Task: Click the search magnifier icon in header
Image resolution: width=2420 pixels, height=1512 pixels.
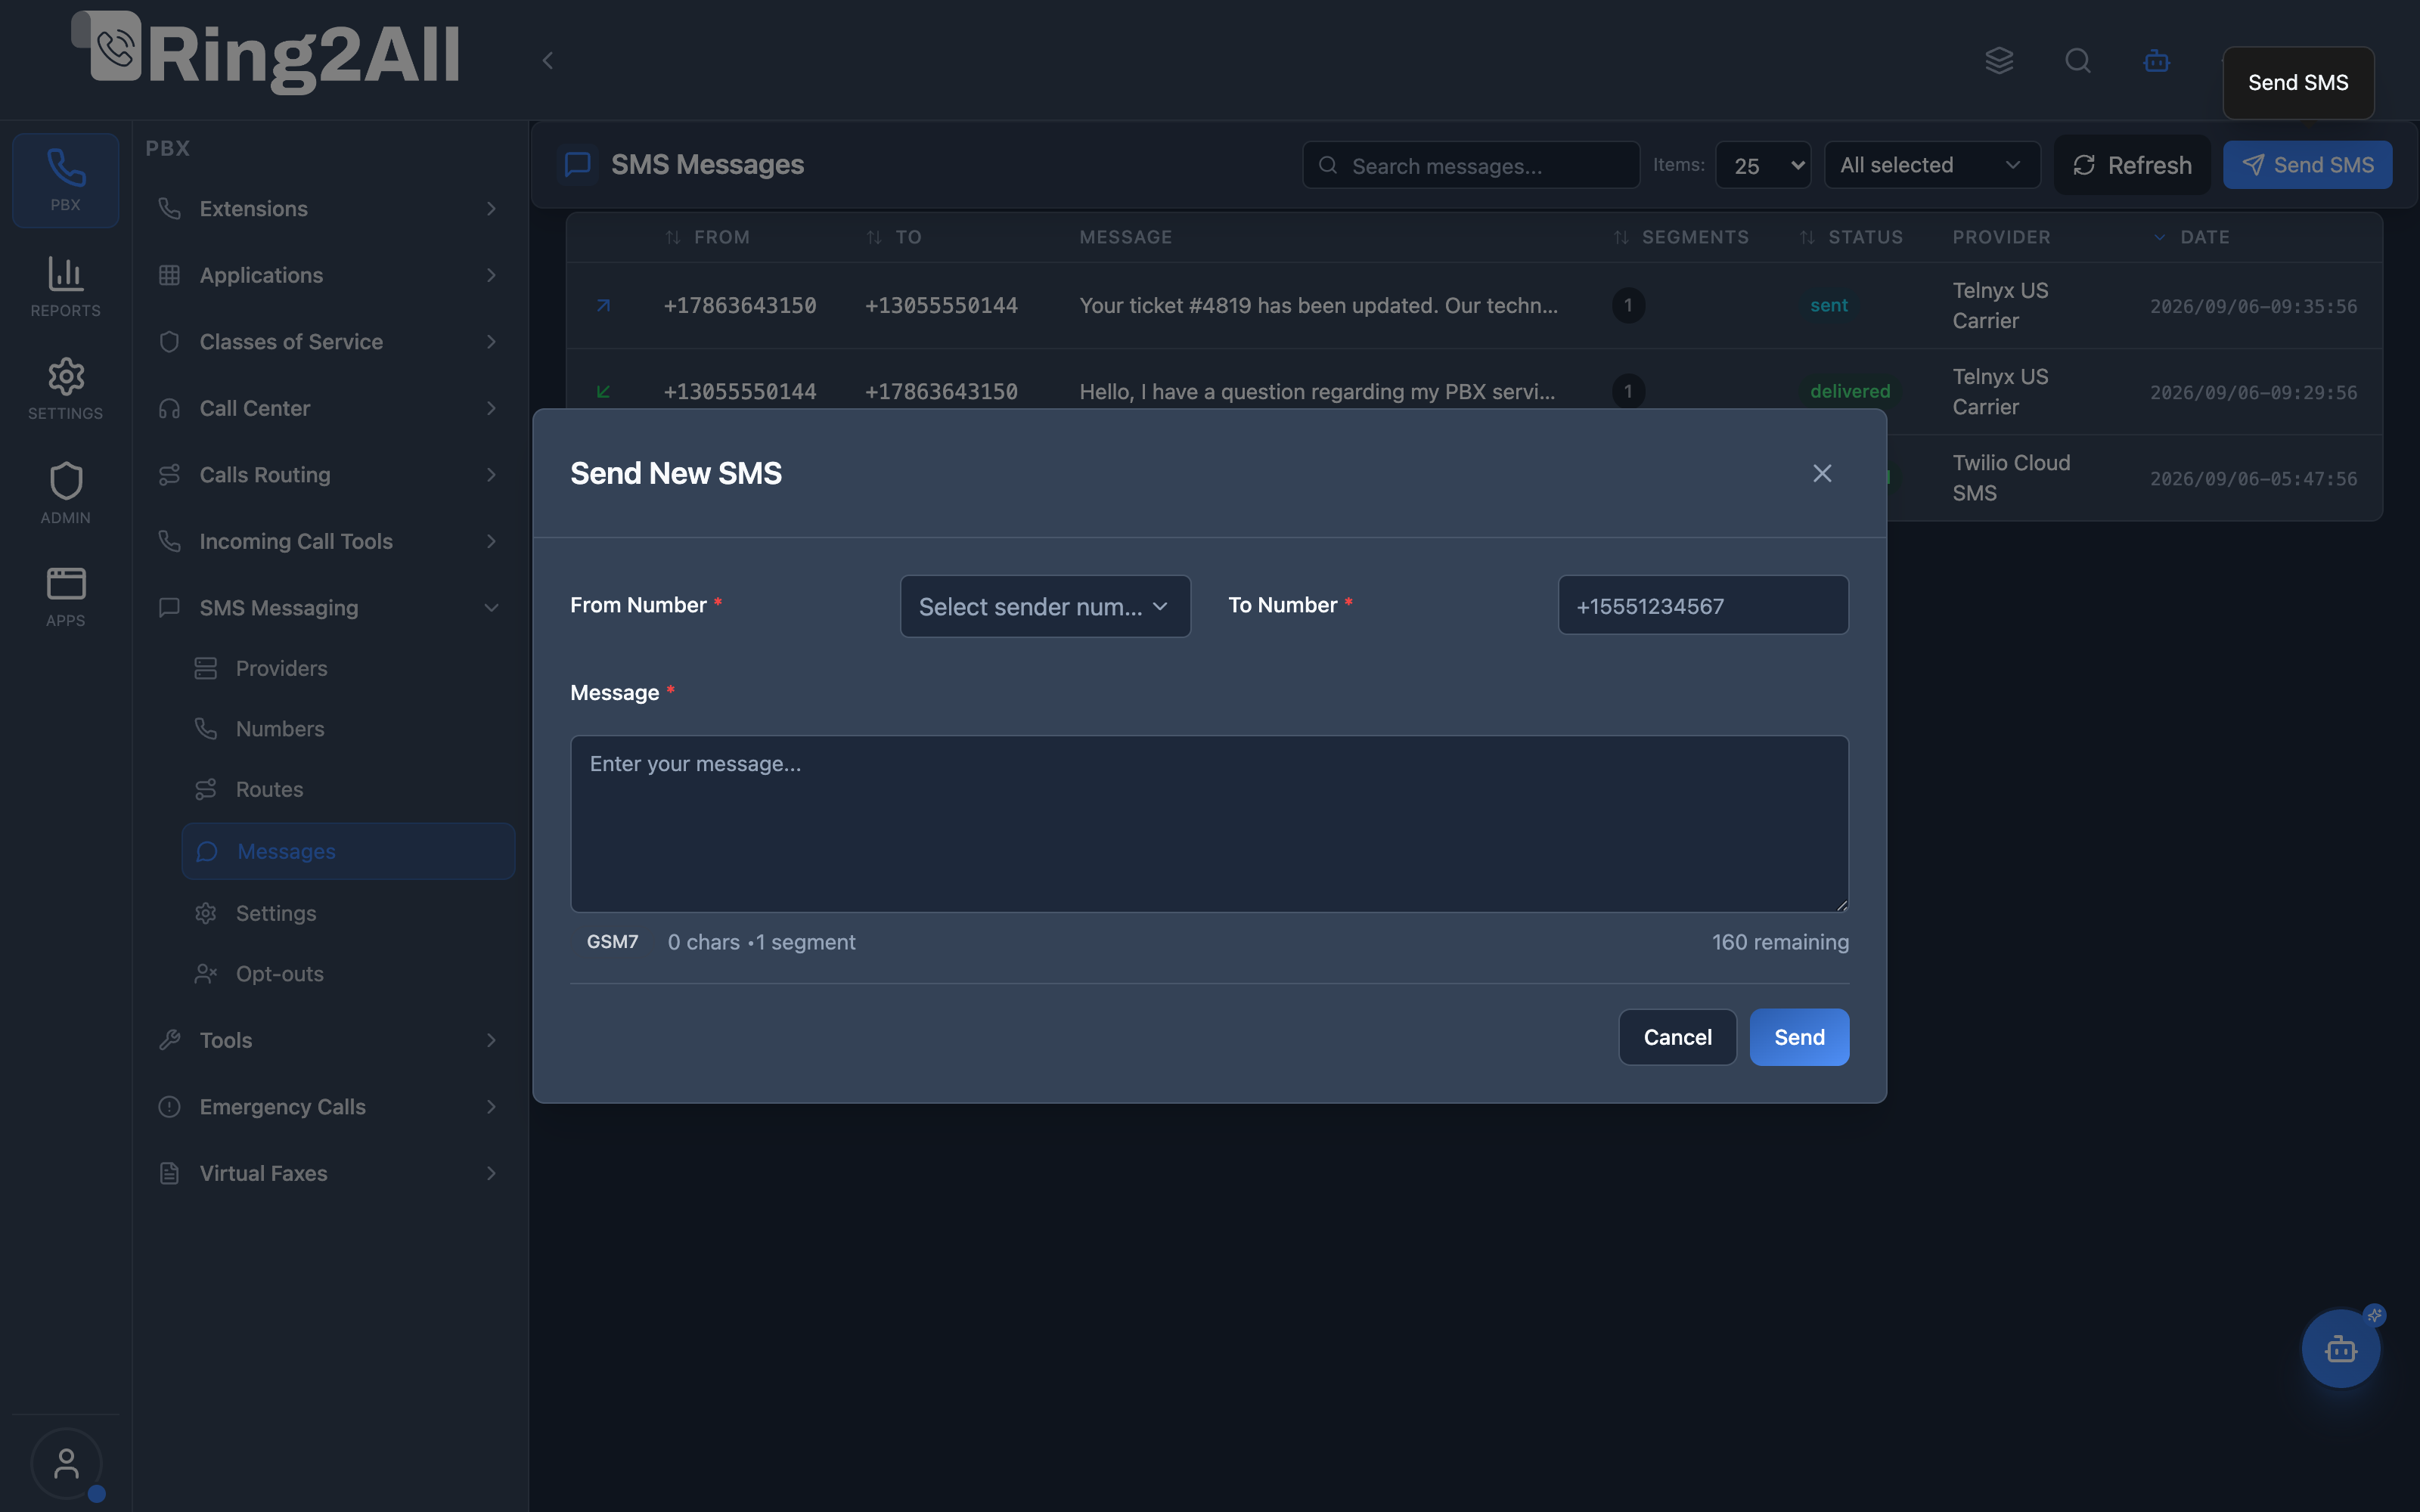Action: 2077,60
